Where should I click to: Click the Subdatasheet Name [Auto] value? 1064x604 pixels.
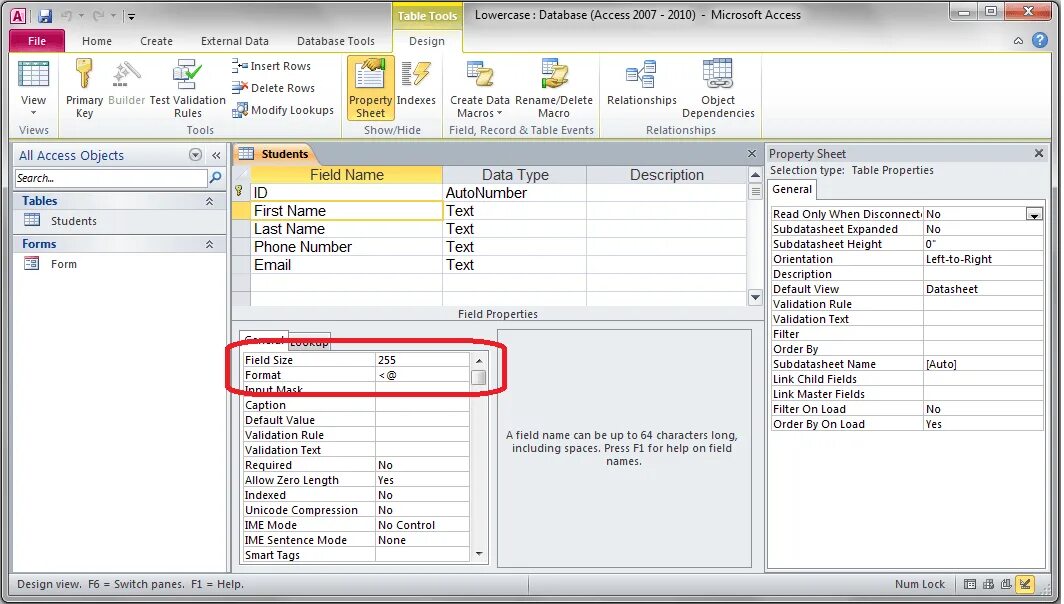pyautogui.click(x=983, y=364)
